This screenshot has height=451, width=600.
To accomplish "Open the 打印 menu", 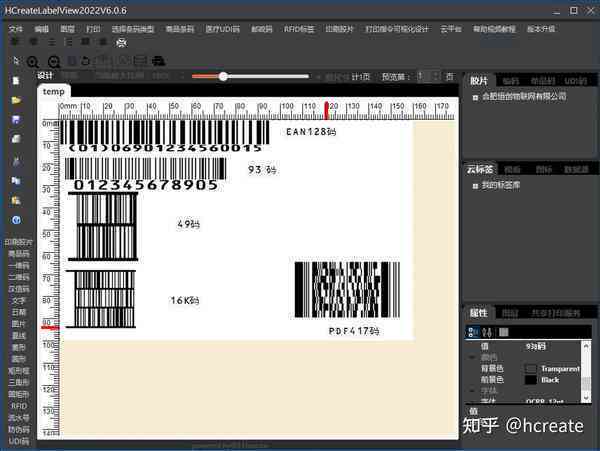I will [93, 29].
